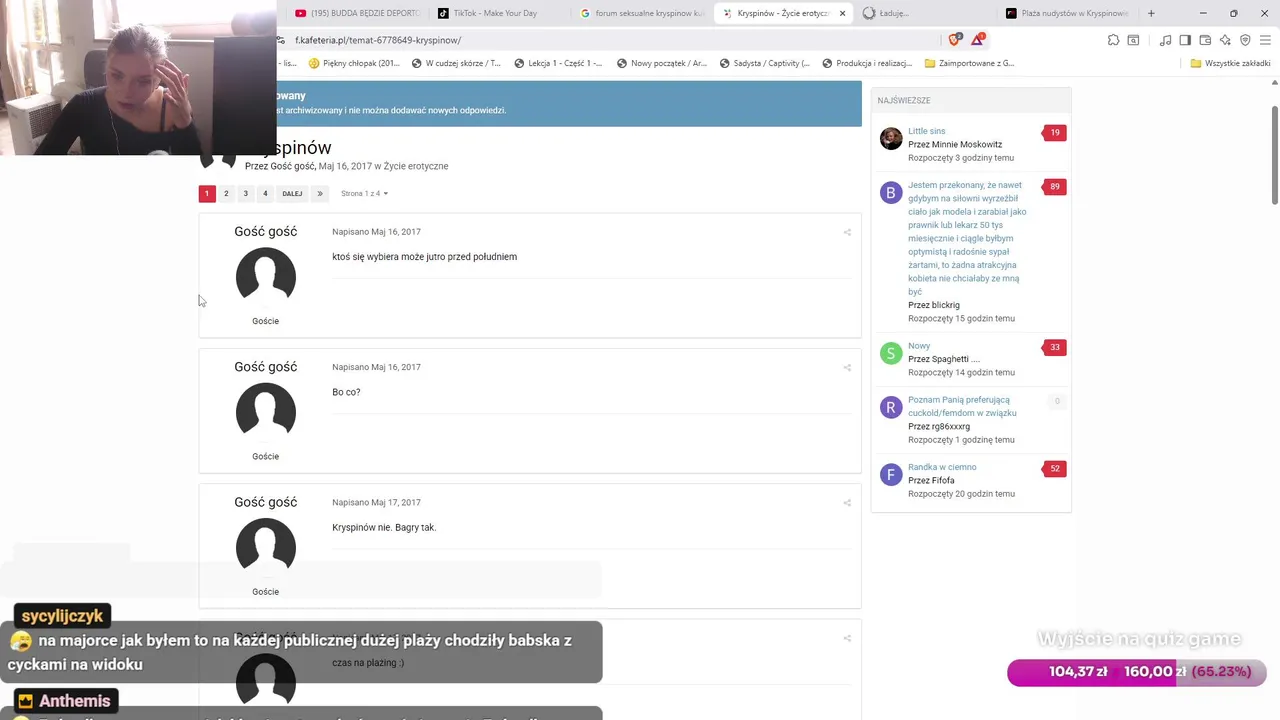The width and height of the screenshot is (1280, 720).
Task: Click the 'Napisano Maj 17, 2017' timestamp
Action: tap(376, 502)
